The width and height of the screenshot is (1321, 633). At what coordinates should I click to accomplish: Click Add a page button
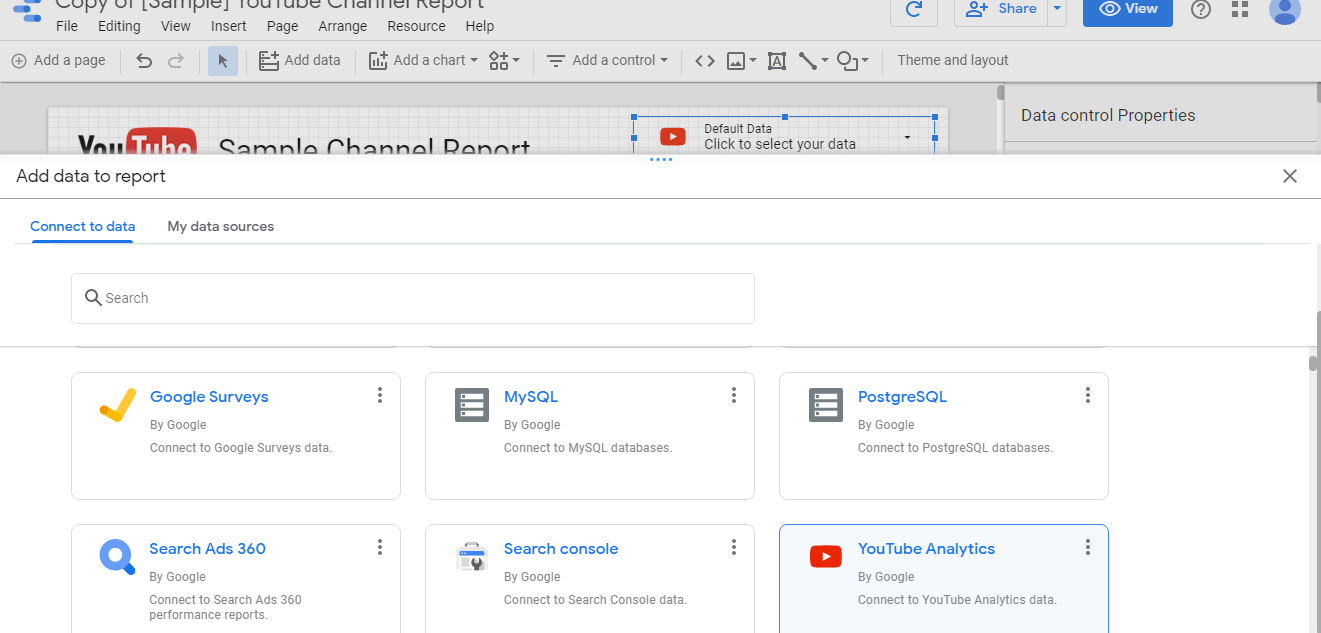[x=58, y=61]
